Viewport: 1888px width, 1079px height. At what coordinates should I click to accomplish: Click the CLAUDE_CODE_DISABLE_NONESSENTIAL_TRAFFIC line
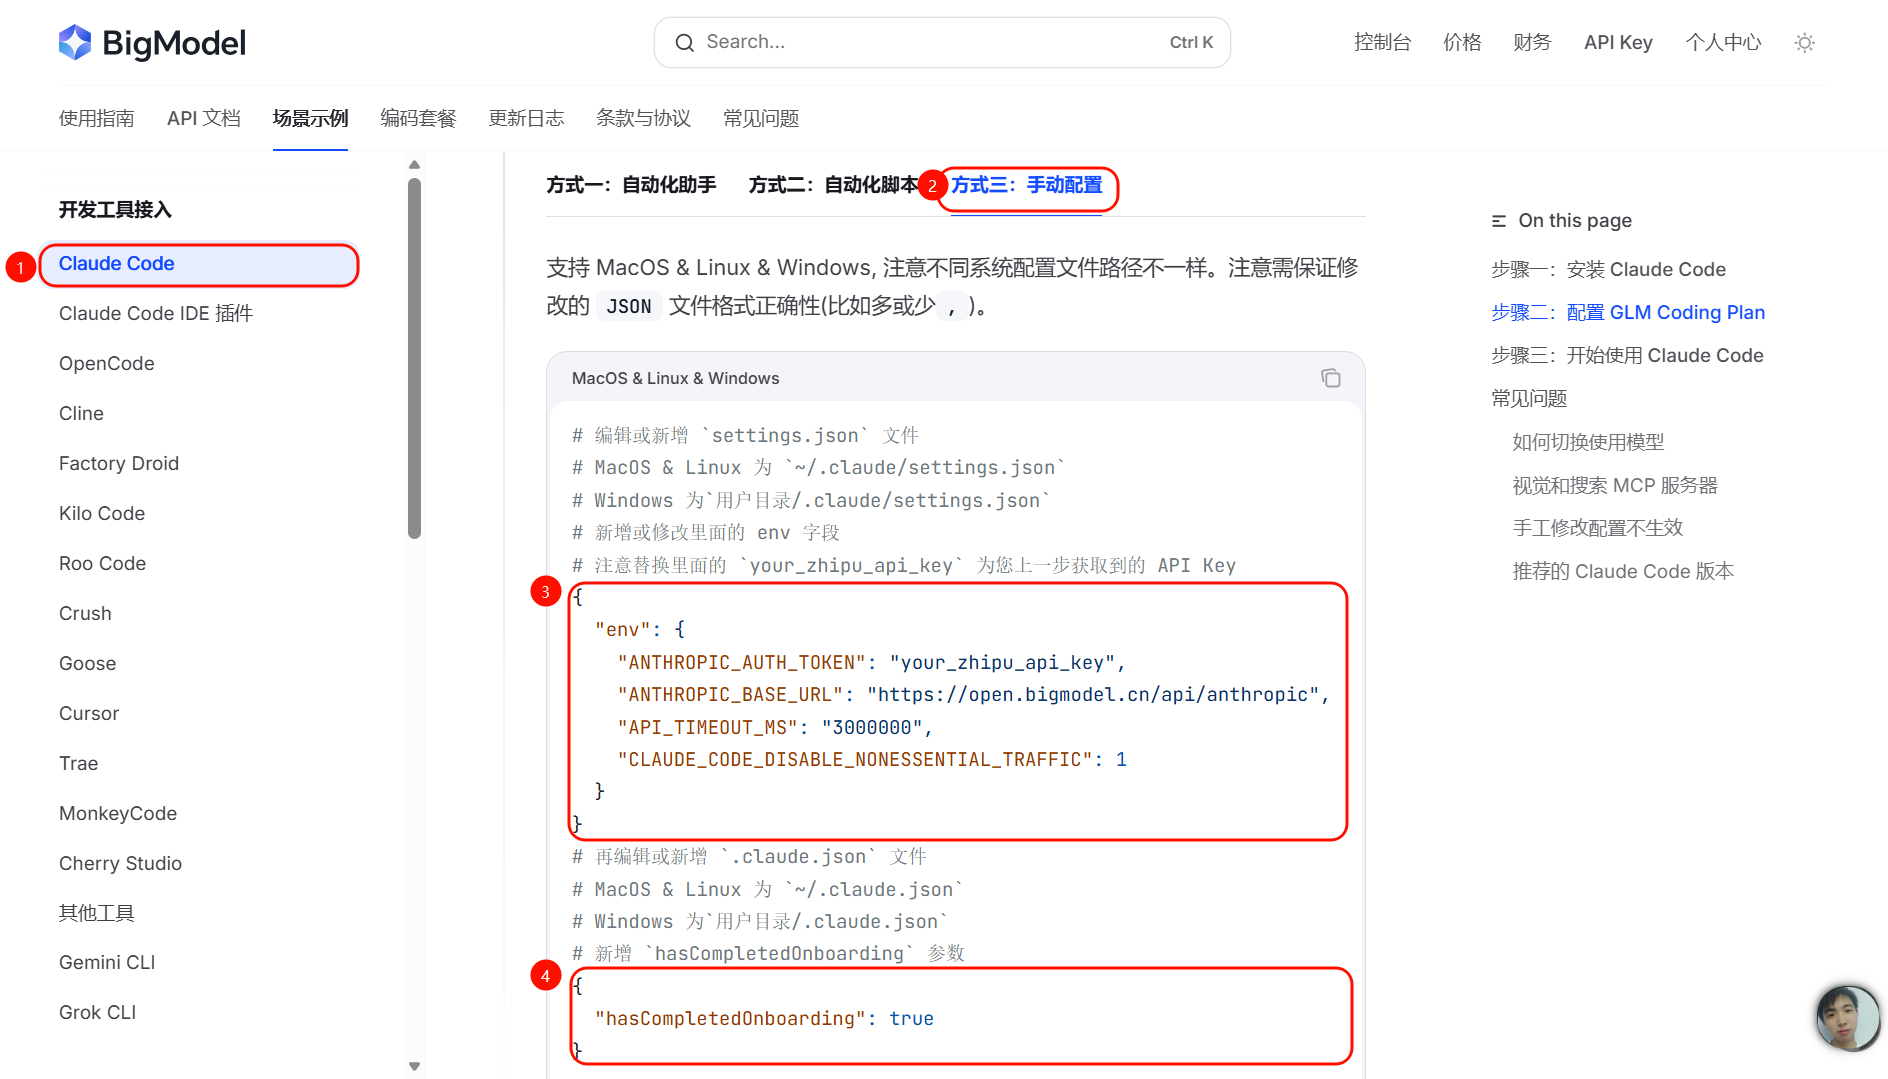click(x=872, y=760)
